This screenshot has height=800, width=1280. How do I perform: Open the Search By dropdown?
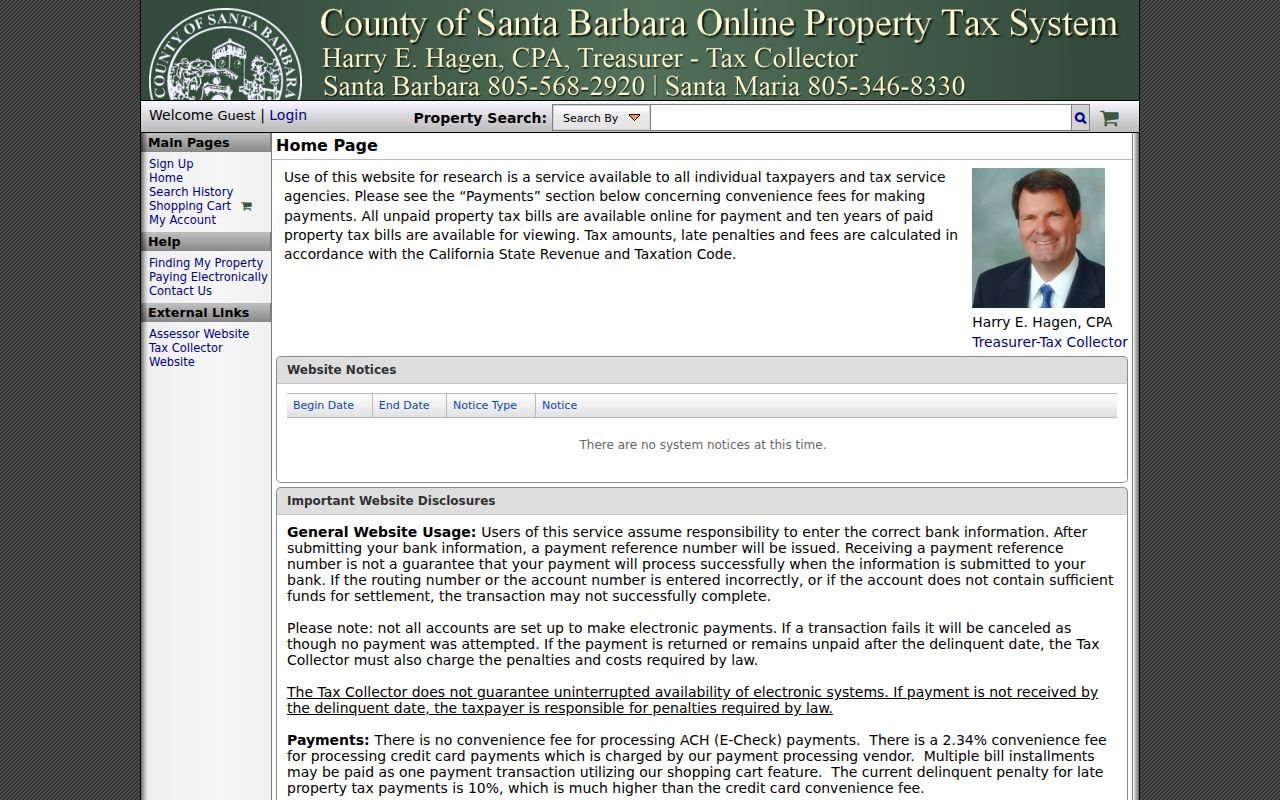pos(601,118)
